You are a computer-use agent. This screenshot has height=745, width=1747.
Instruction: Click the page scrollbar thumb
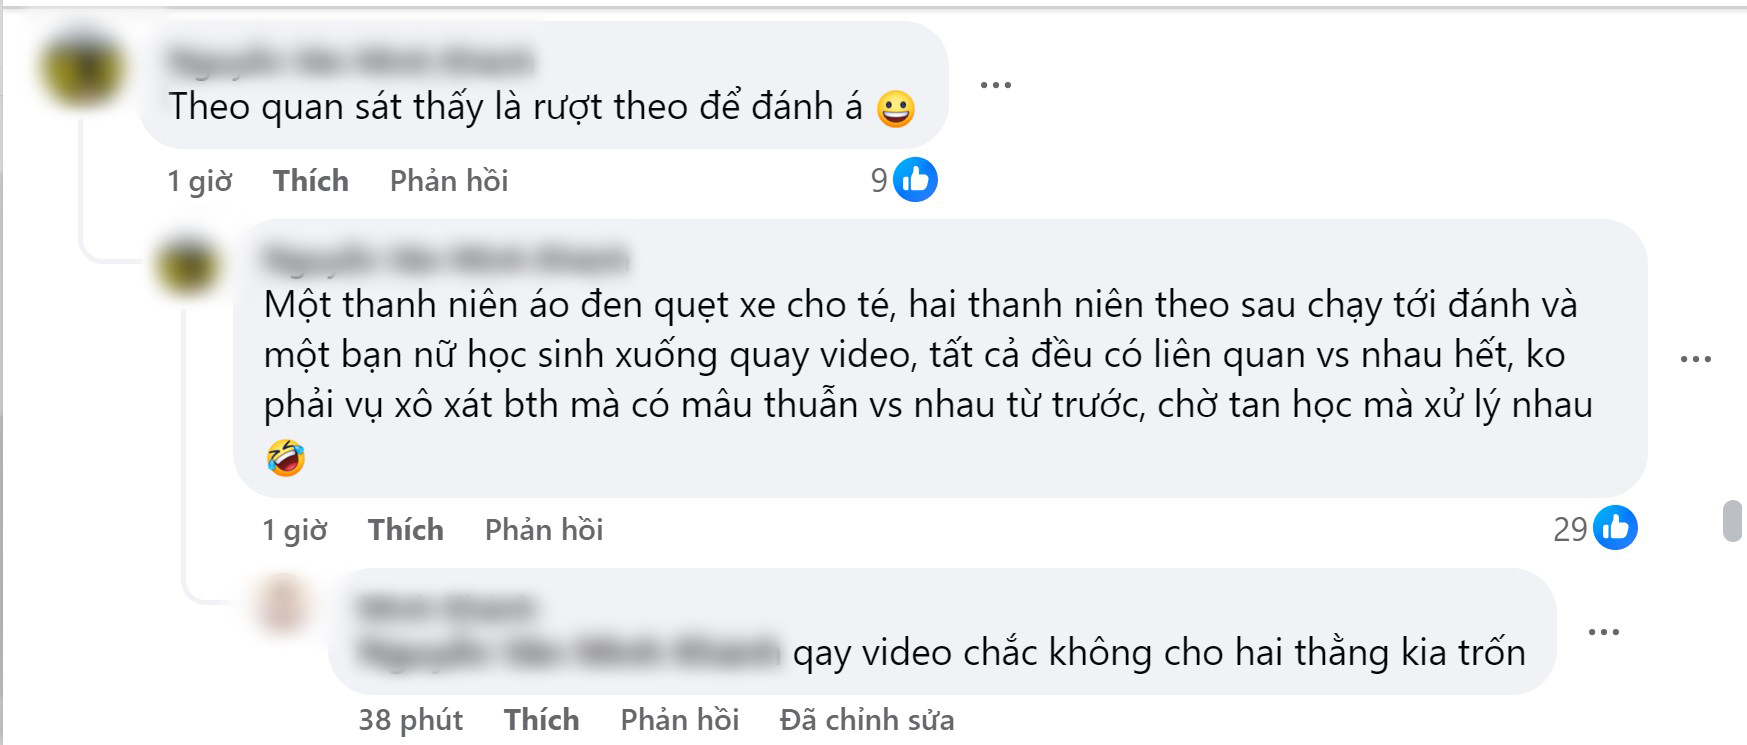coord(1734,520)
